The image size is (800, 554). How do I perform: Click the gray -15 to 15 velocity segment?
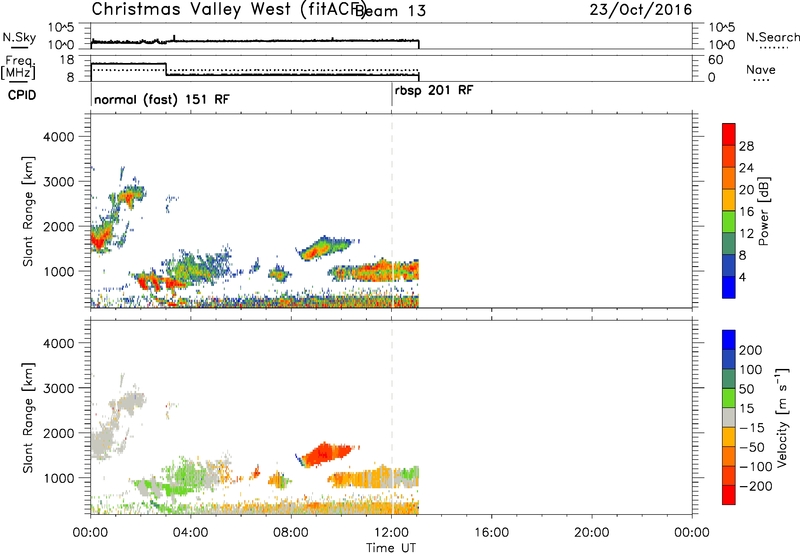pos(729,417)
